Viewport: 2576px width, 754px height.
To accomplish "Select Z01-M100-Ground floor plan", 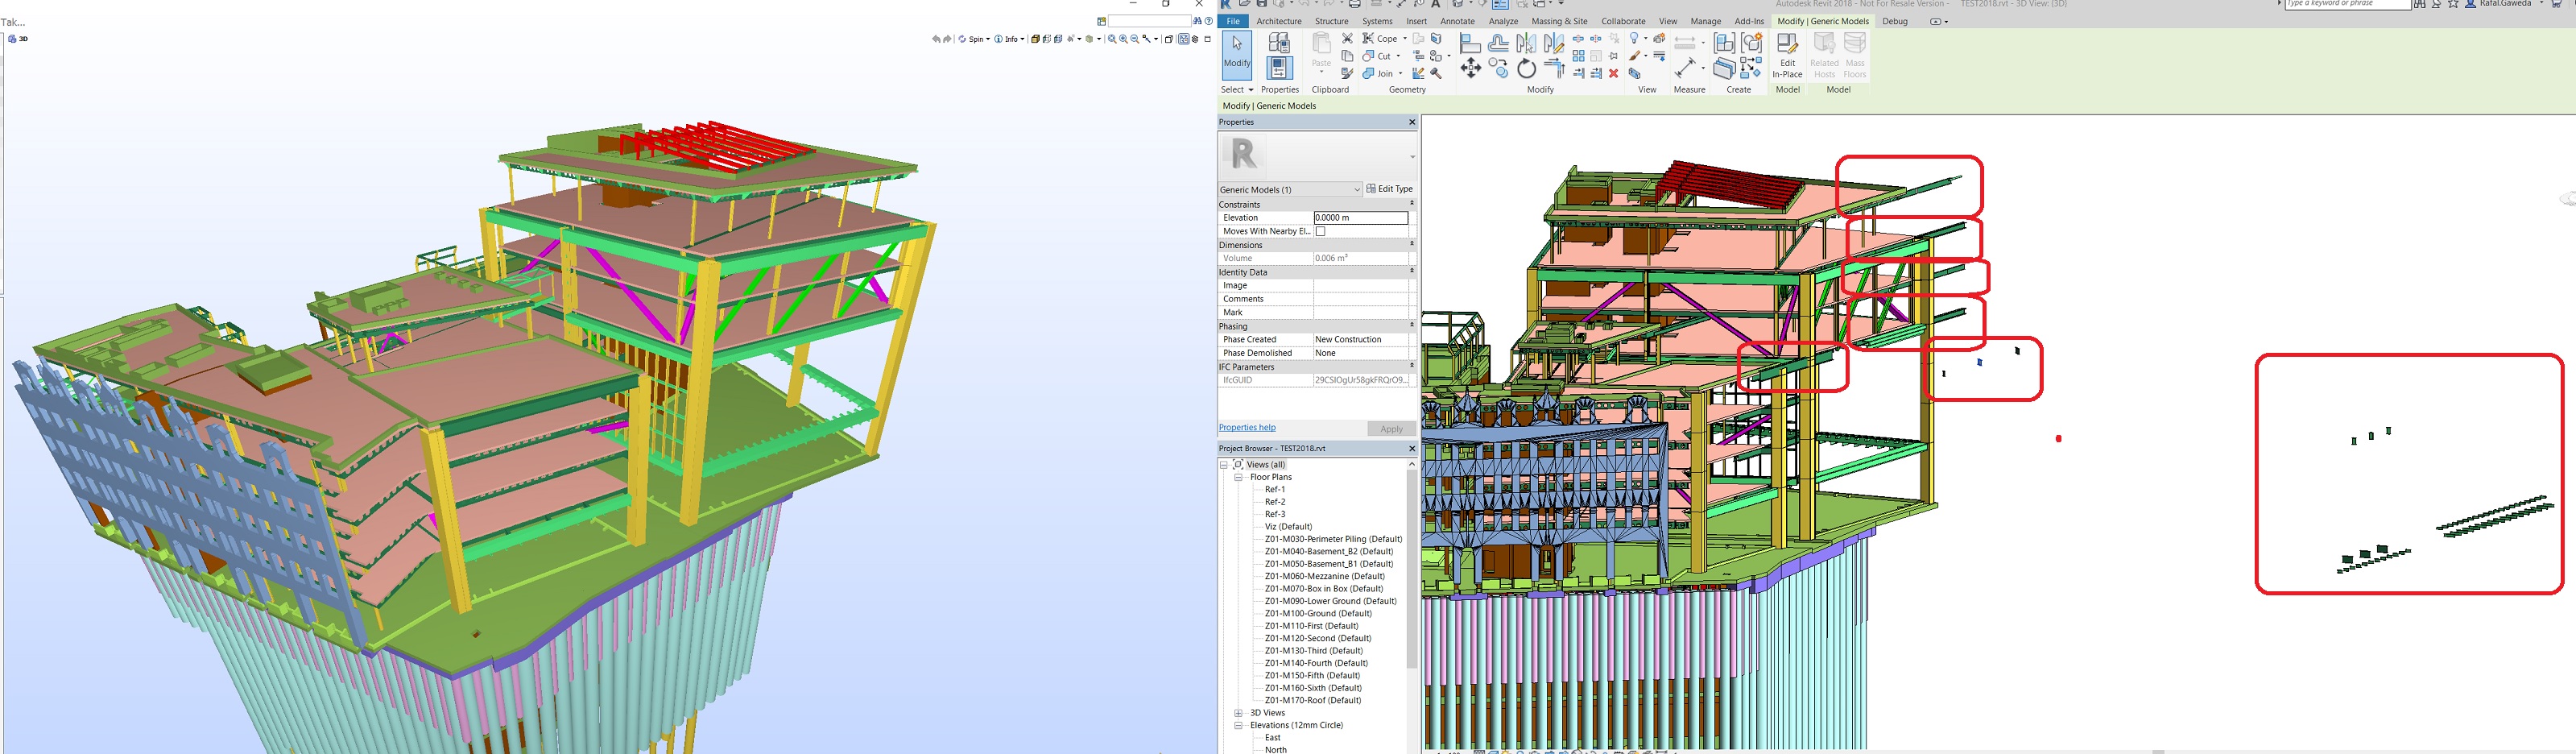I will pos(1317,614).
